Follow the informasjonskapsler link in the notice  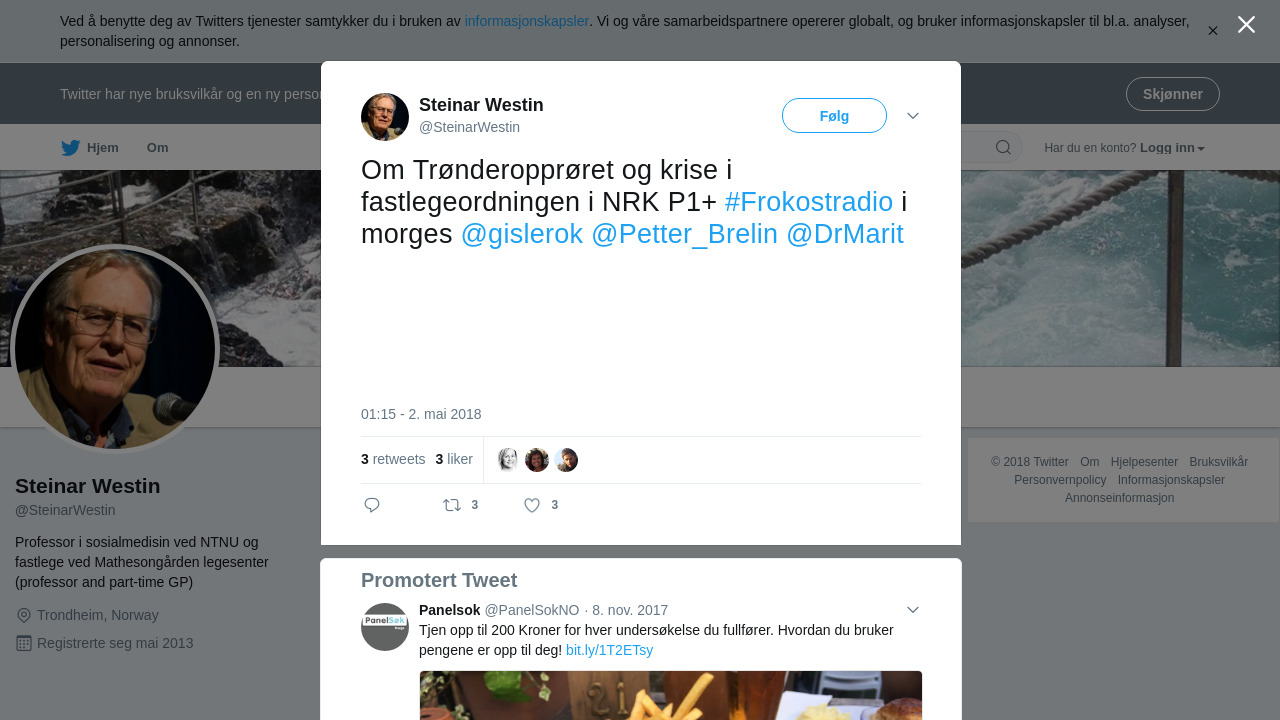[527, 21]
